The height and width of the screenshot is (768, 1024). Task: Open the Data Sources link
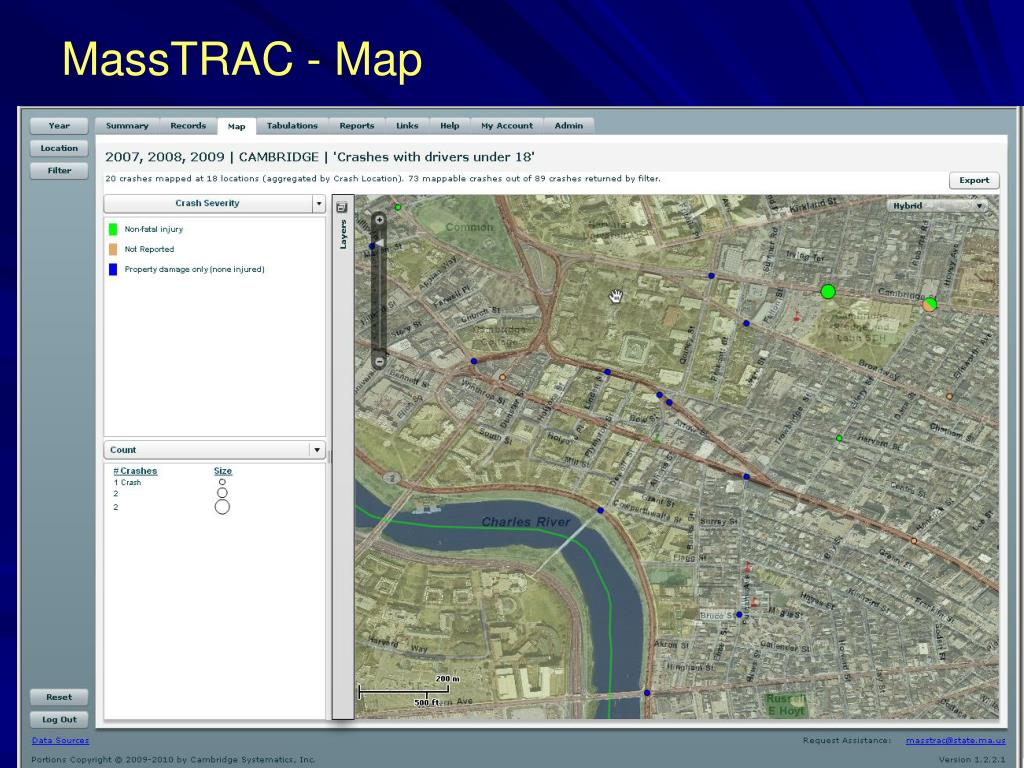point(60,741)
